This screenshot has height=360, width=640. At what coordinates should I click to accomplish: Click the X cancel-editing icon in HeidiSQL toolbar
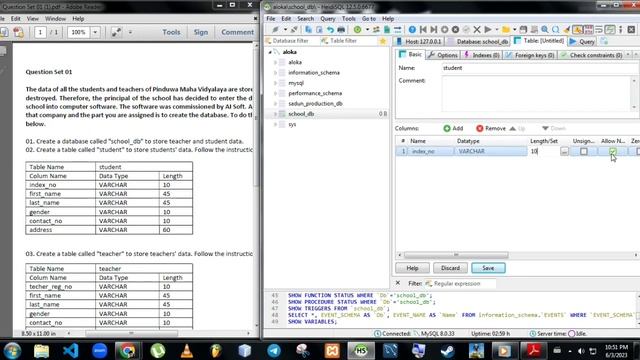(x=477, y=29)
